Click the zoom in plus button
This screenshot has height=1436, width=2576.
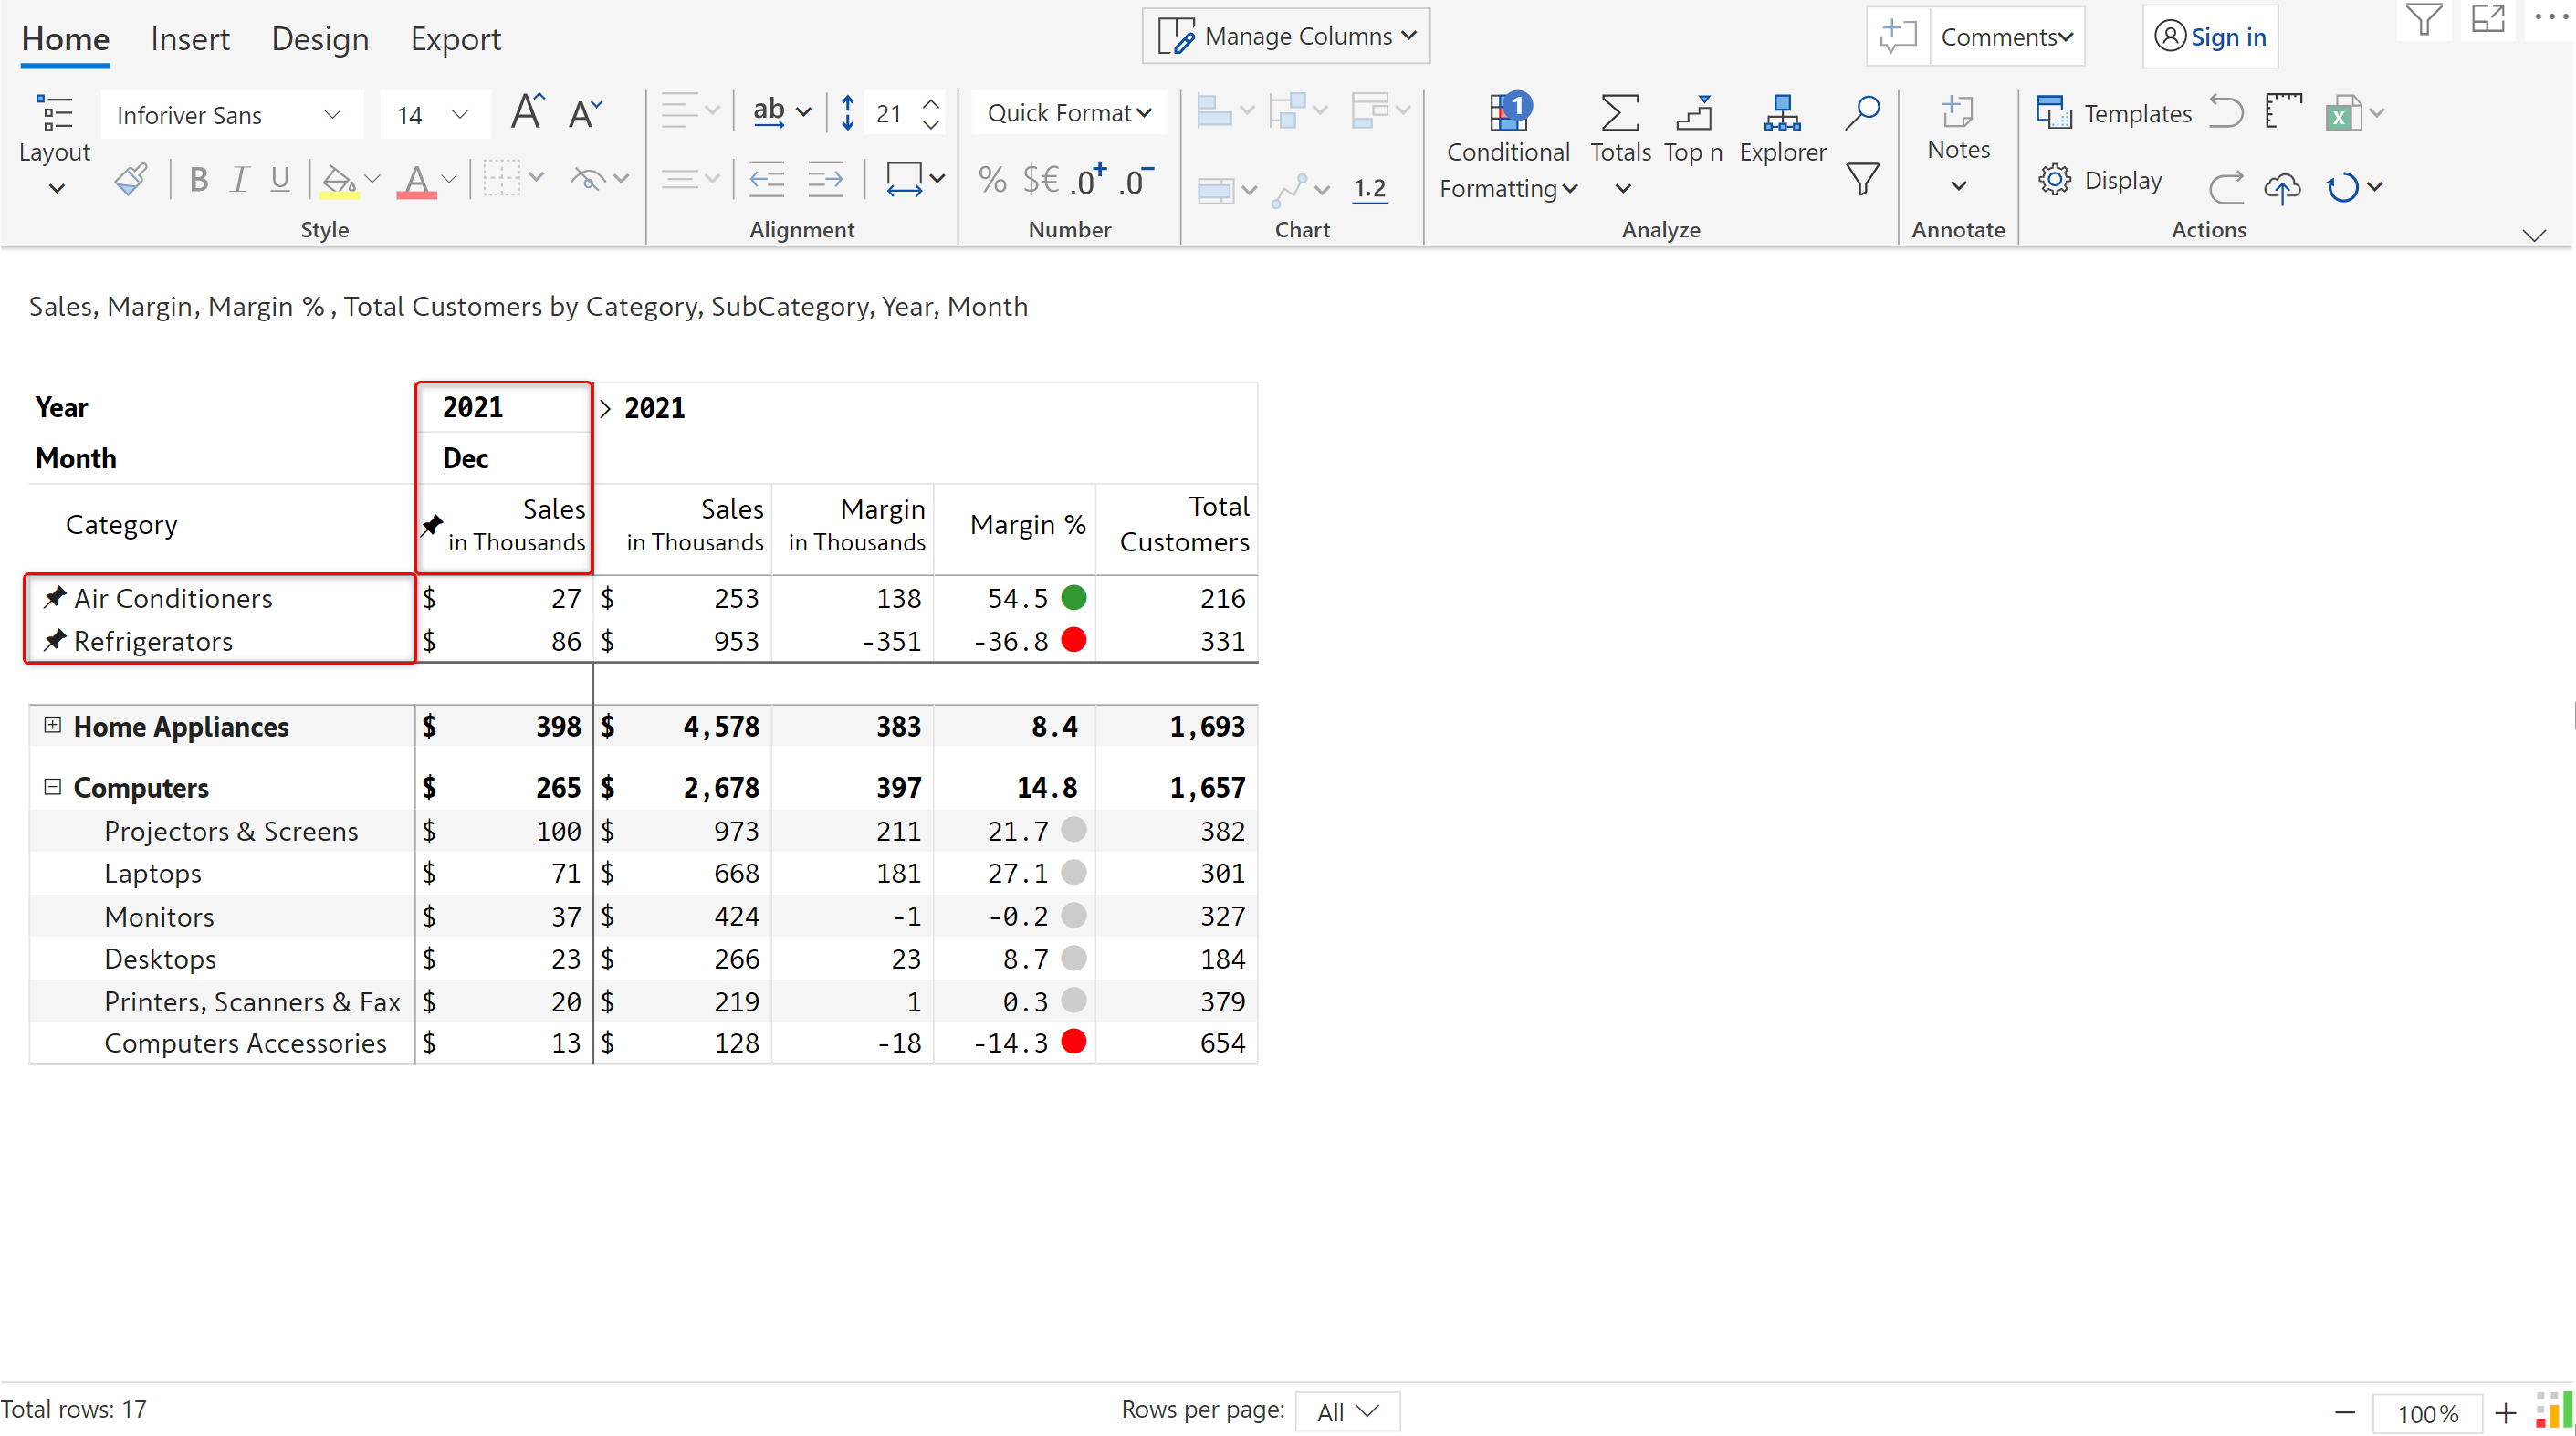[x=2505, y=1412]
